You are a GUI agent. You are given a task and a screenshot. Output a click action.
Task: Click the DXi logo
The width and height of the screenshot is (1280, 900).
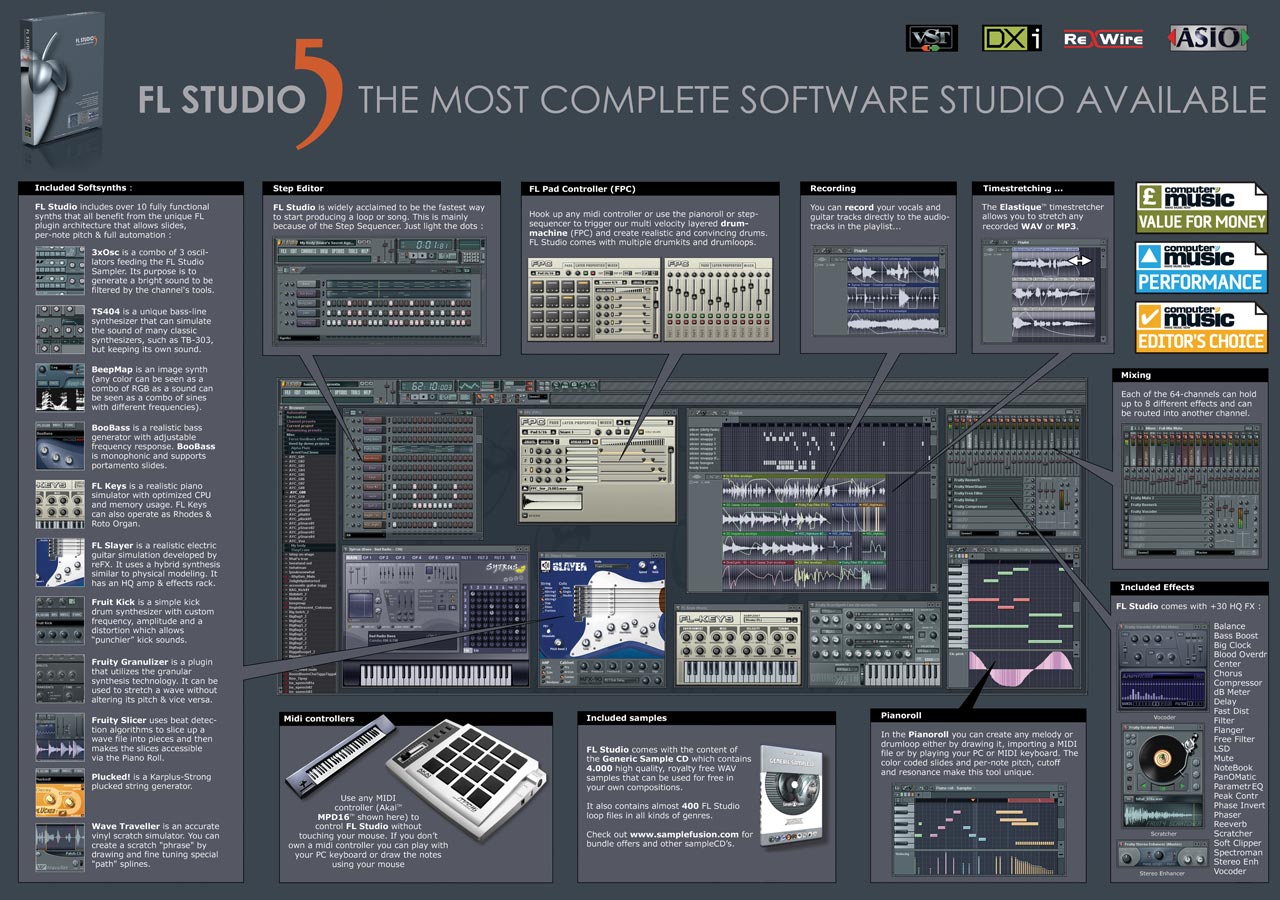point(1012,39)
